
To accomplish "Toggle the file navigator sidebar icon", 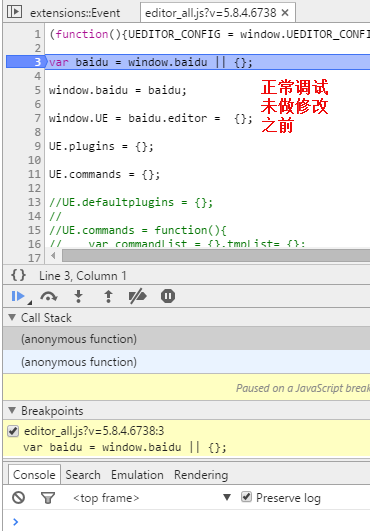I will point(15,12).
